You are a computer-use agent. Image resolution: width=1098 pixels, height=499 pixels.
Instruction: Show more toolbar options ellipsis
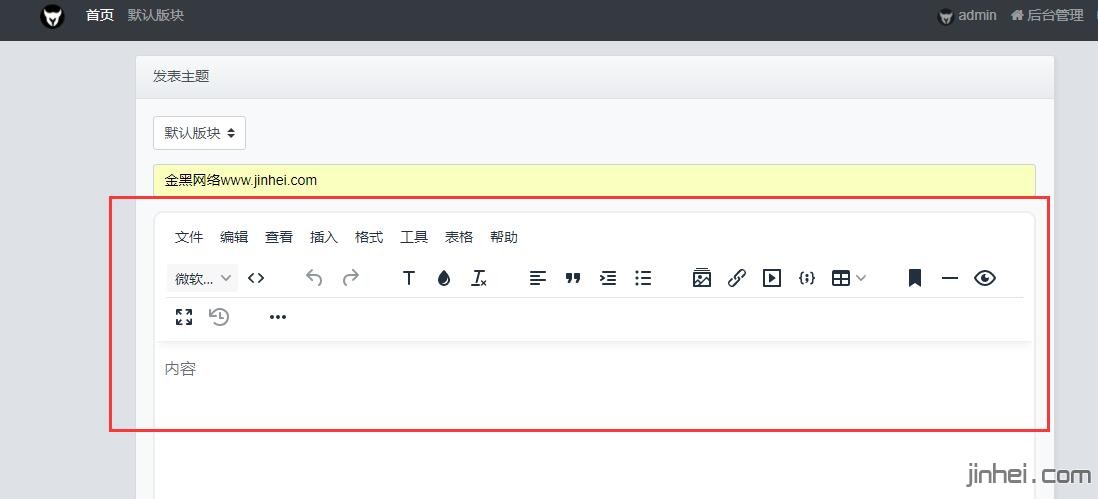[x=278, y=317]
